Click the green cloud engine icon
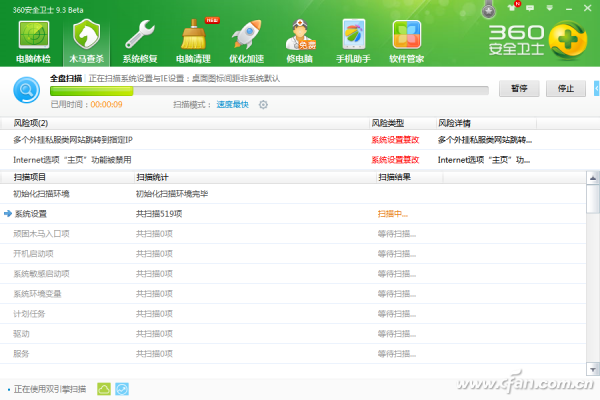Image resolution: width=600 pixels, height=400 pixels. tap(104, 389)
